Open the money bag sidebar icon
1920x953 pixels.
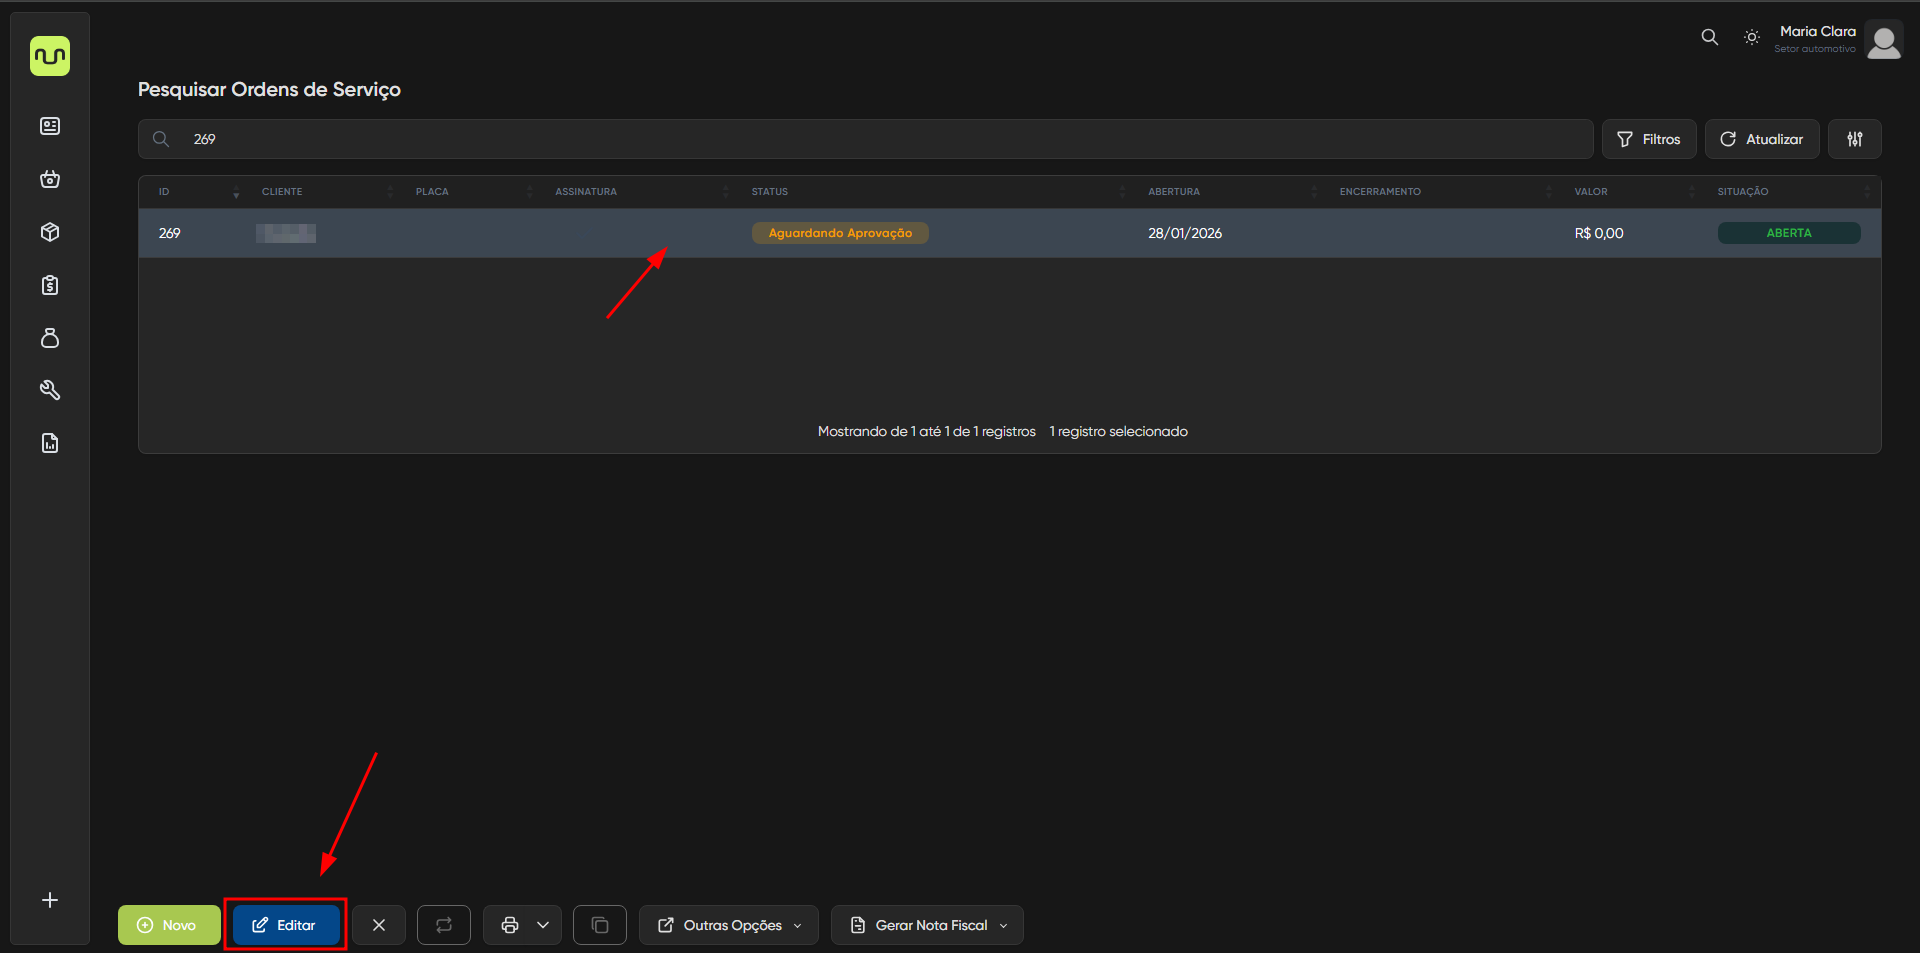[50, 338]
